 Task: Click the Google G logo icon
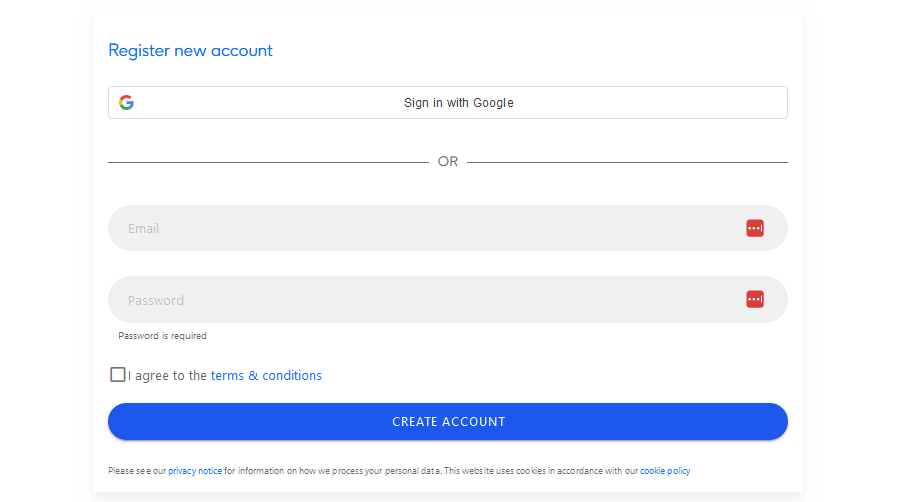pos(126,103)
